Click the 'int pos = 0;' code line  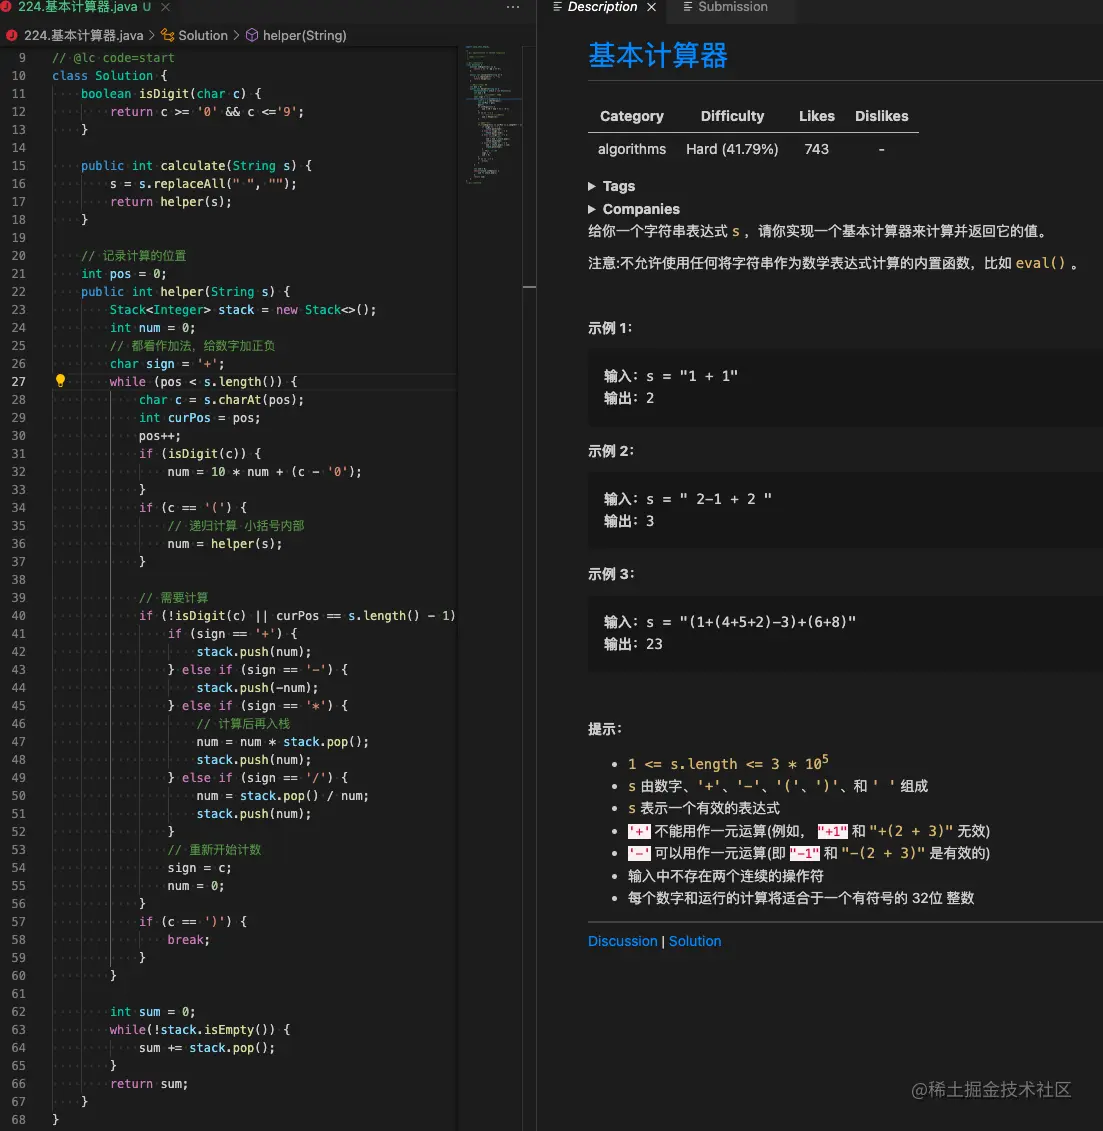pyautogui.click(x=123, y=274)
